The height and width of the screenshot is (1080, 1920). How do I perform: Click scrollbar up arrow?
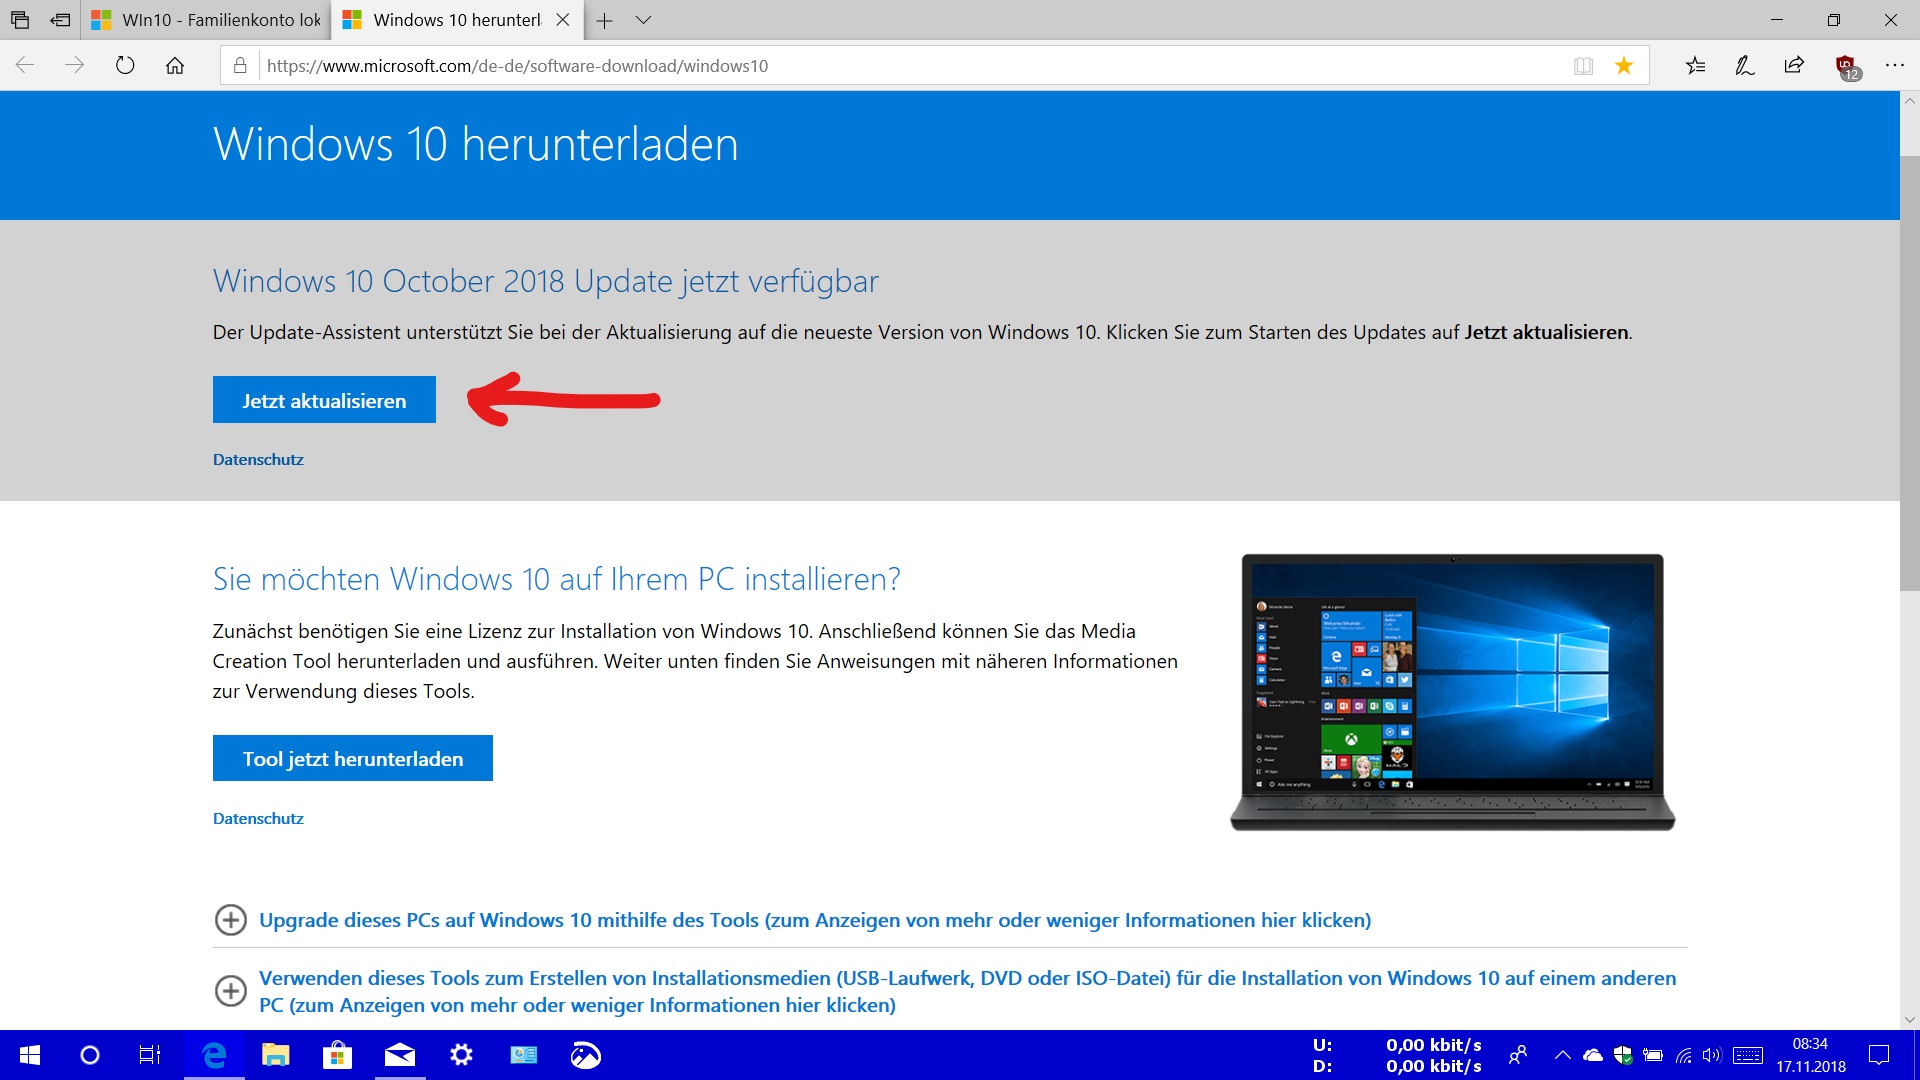[x=1909, y=101]
